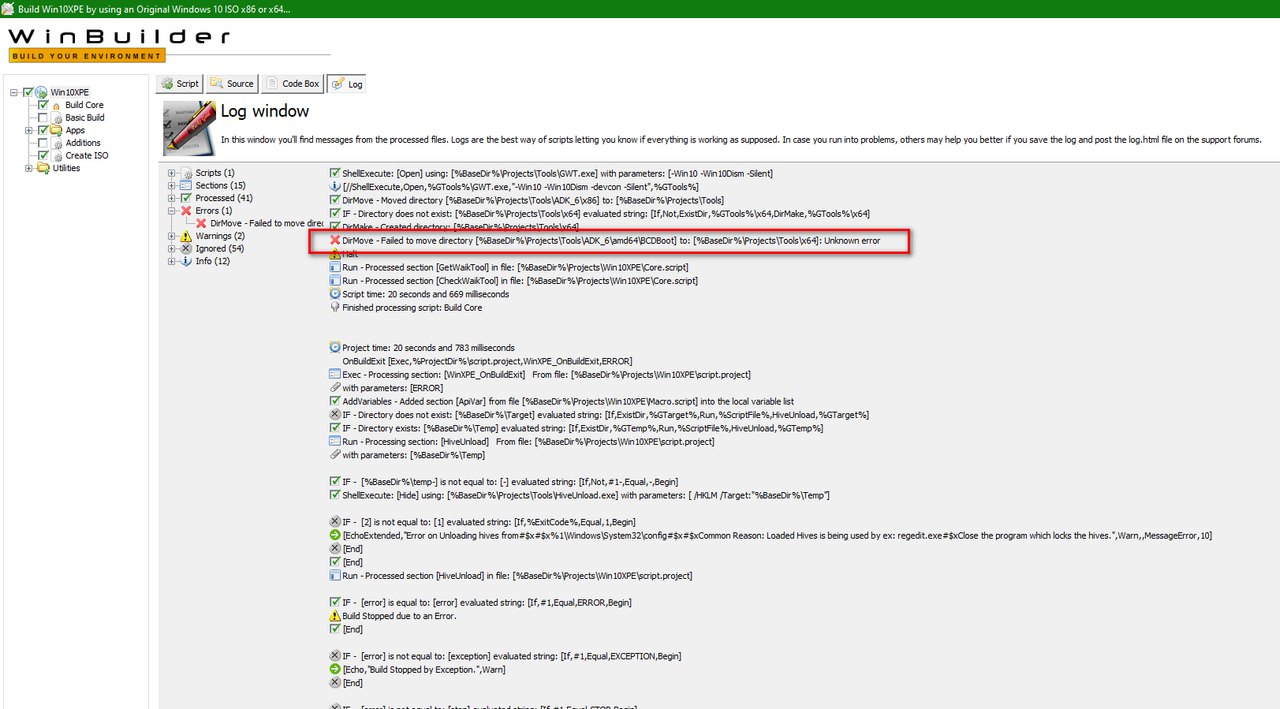Uncheck the Build Core checkbox

tap(43, 105)
